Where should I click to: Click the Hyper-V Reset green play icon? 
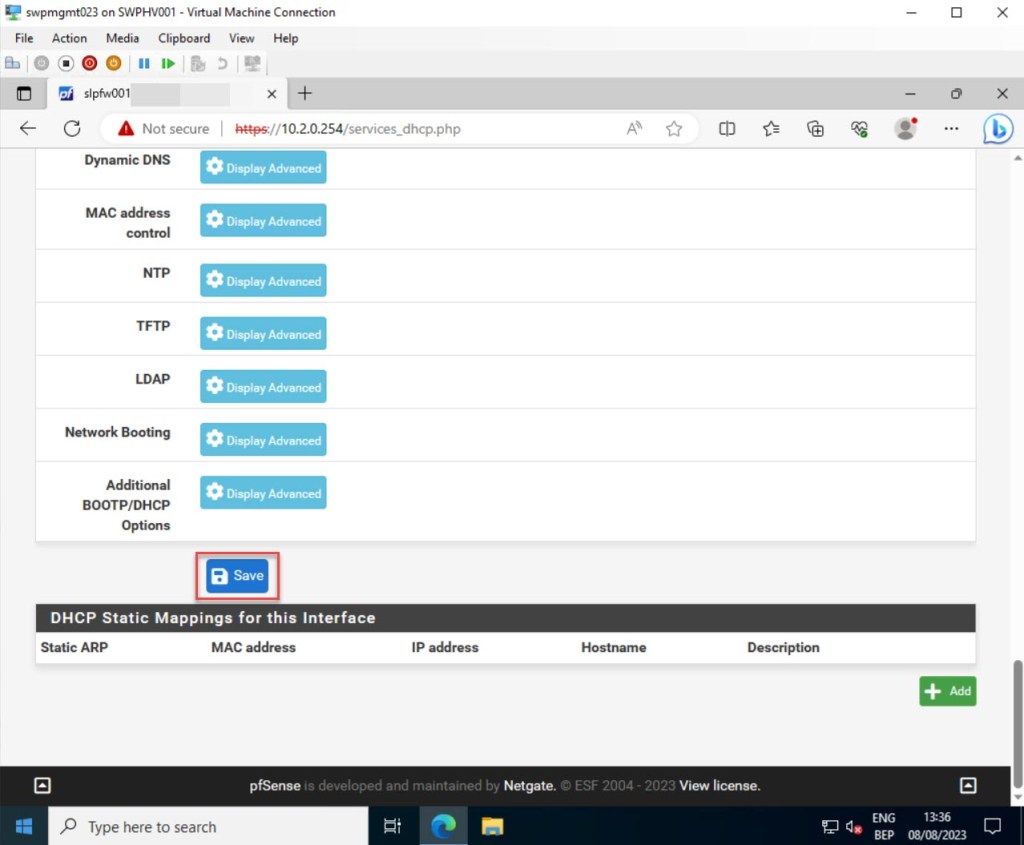click(168, 63)
